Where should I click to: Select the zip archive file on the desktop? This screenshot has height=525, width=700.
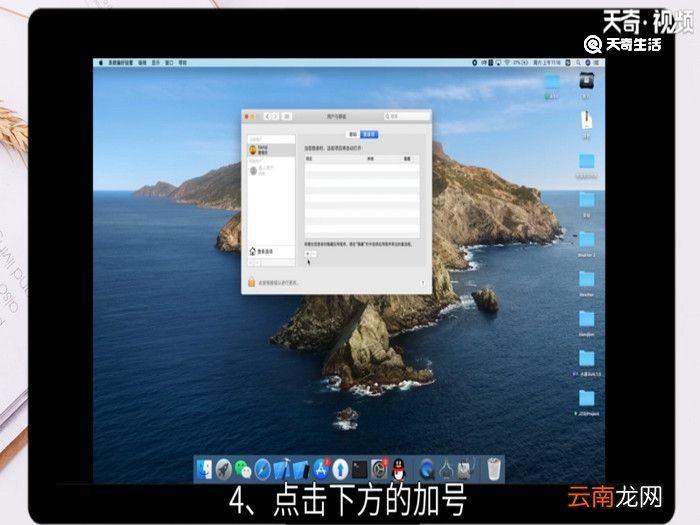coord(586,120)
